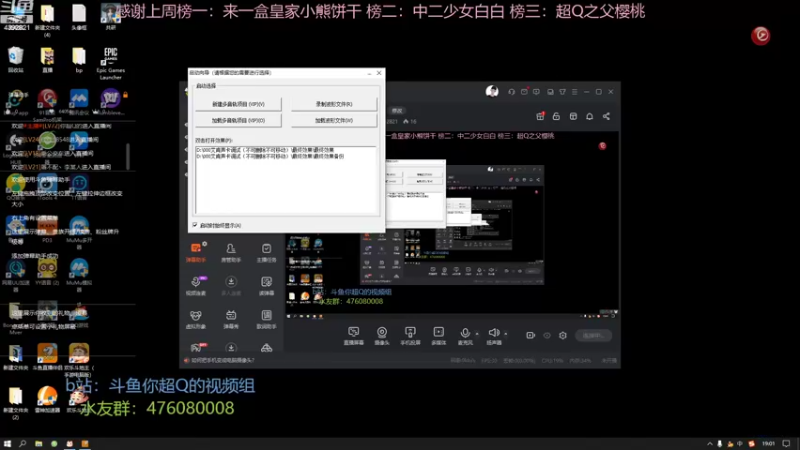800x450 pixels.
Task: Open File Explorer from the taskbar
Action: 38,444
